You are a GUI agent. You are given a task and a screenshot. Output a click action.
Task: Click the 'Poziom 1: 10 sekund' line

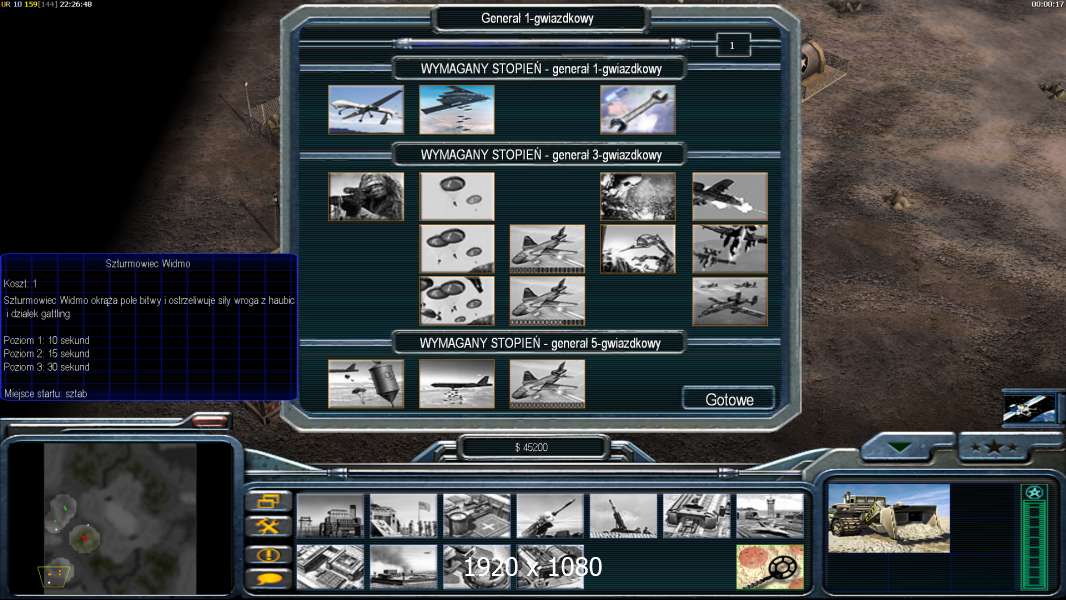click(x=46, y=340)
